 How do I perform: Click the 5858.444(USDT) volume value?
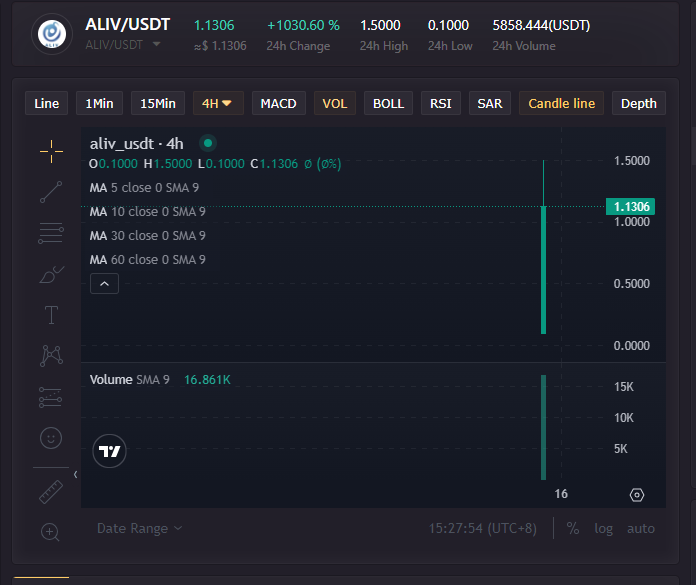(x=541, y=25)
